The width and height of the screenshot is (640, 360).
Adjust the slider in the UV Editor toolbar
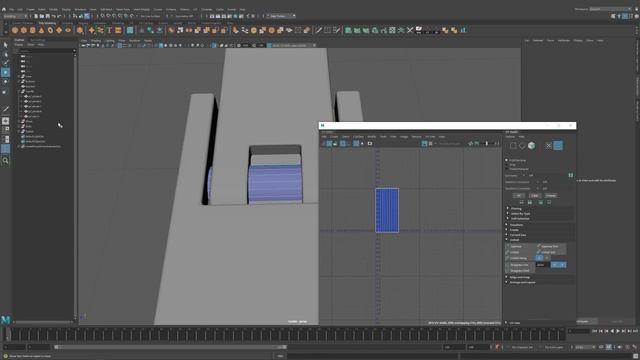point(487,144)
